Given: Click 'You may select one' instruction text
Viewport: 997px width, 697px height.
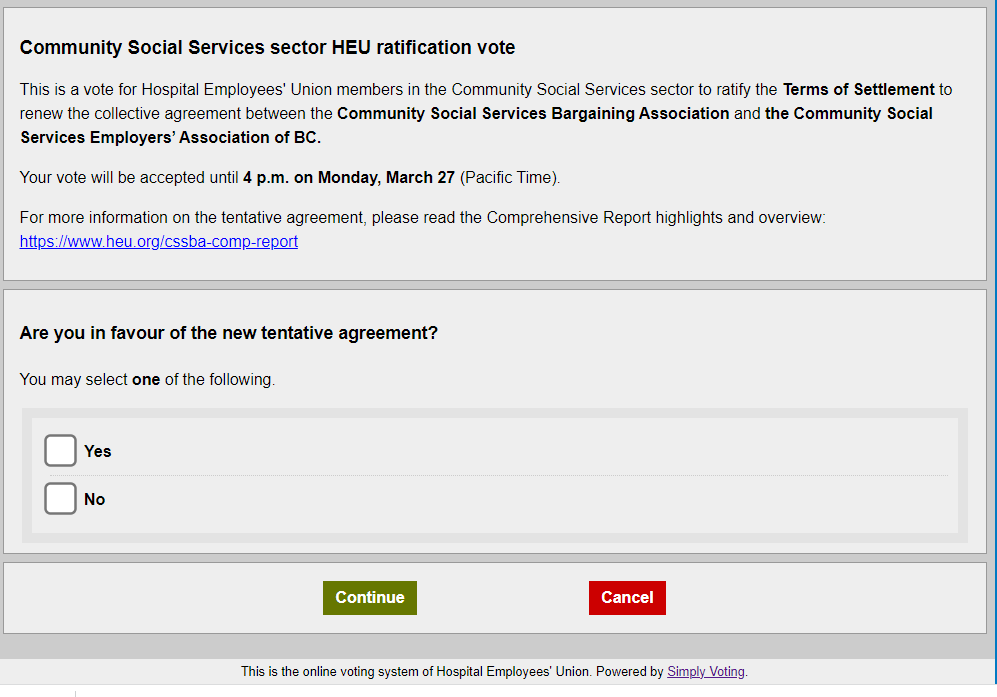Looking at the screenshot, I should coord(147,380).
